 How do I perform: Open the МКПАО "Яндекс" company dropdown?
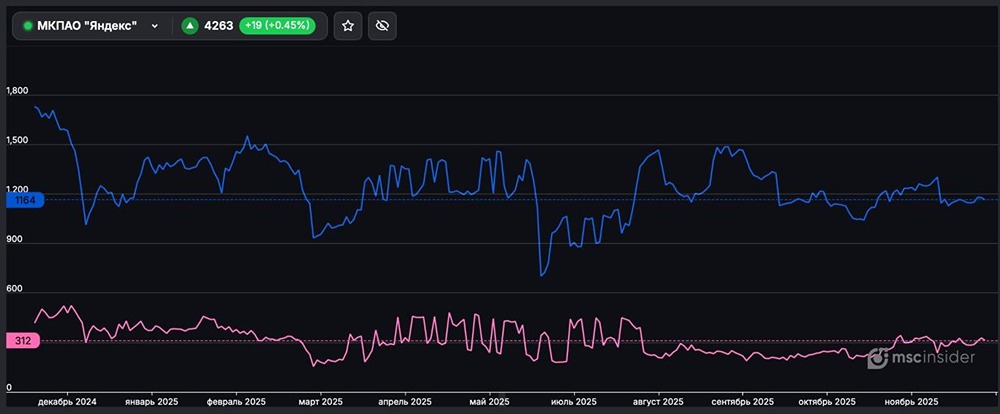point(153,26)
